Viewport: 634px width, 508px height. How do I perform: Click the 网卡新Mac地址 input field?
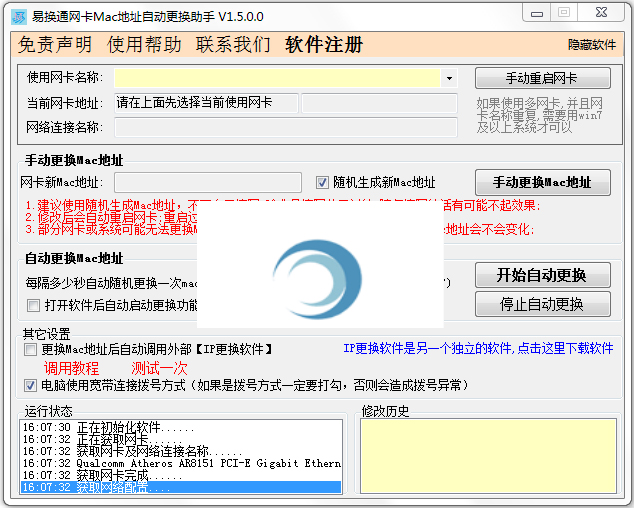click(208, 182)
